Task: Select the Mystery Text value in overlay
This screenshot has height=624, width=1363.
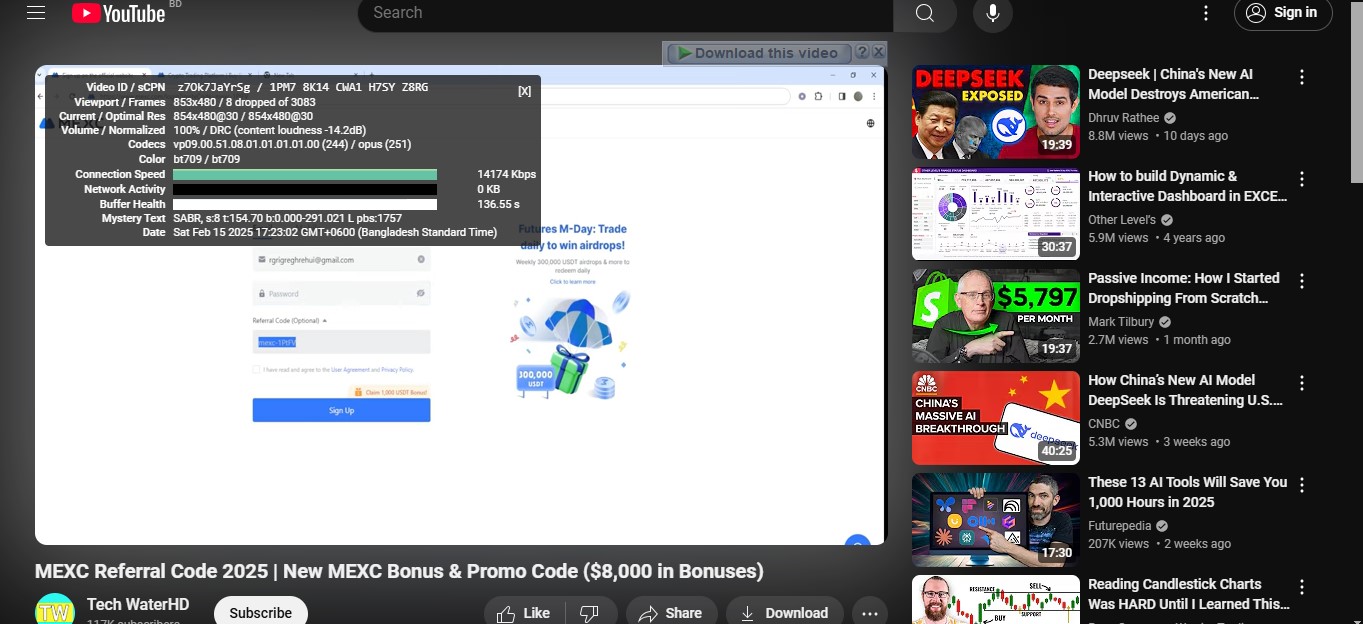Action: 287,218
